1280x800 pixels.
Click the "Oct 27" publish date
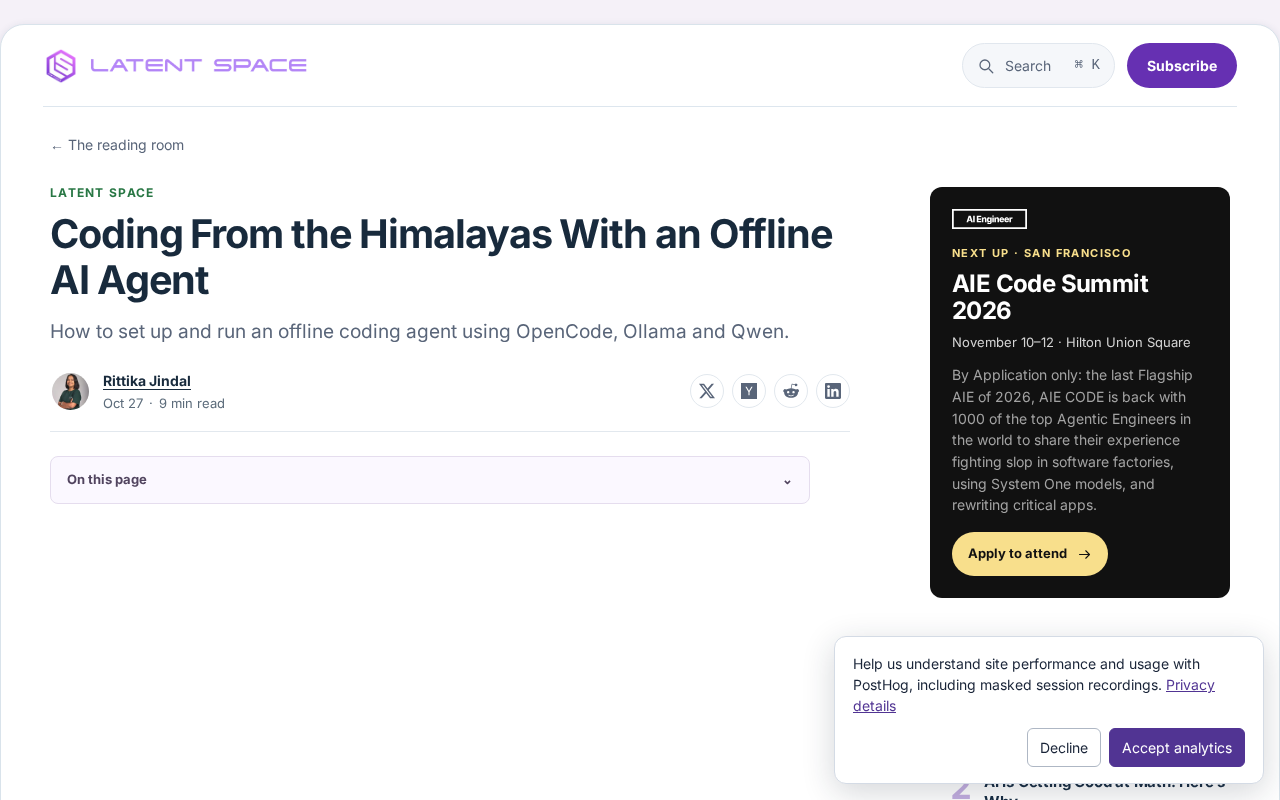tap(123, 403)
